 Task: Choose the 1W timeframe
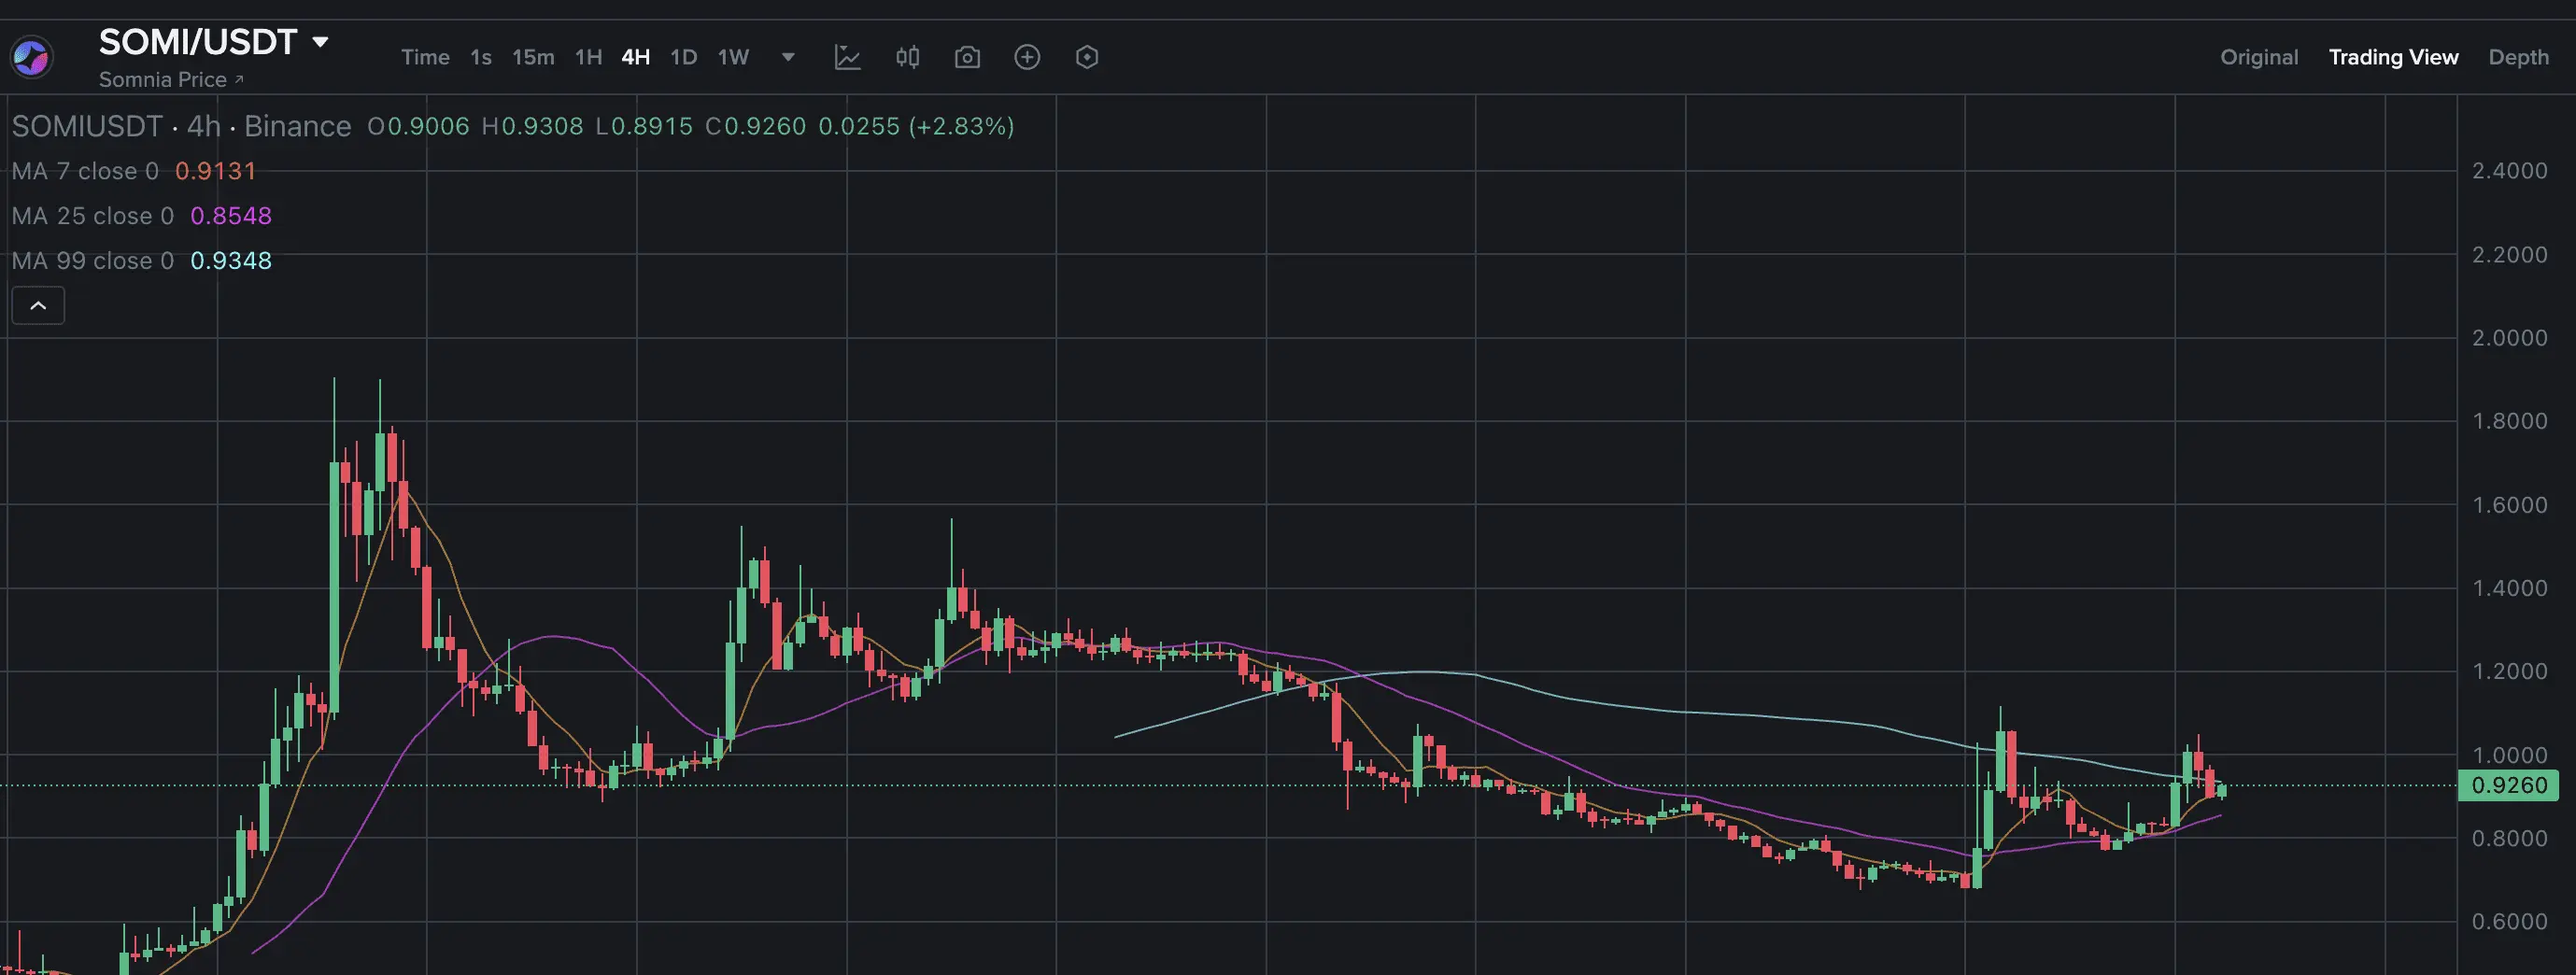click(733, 57)
